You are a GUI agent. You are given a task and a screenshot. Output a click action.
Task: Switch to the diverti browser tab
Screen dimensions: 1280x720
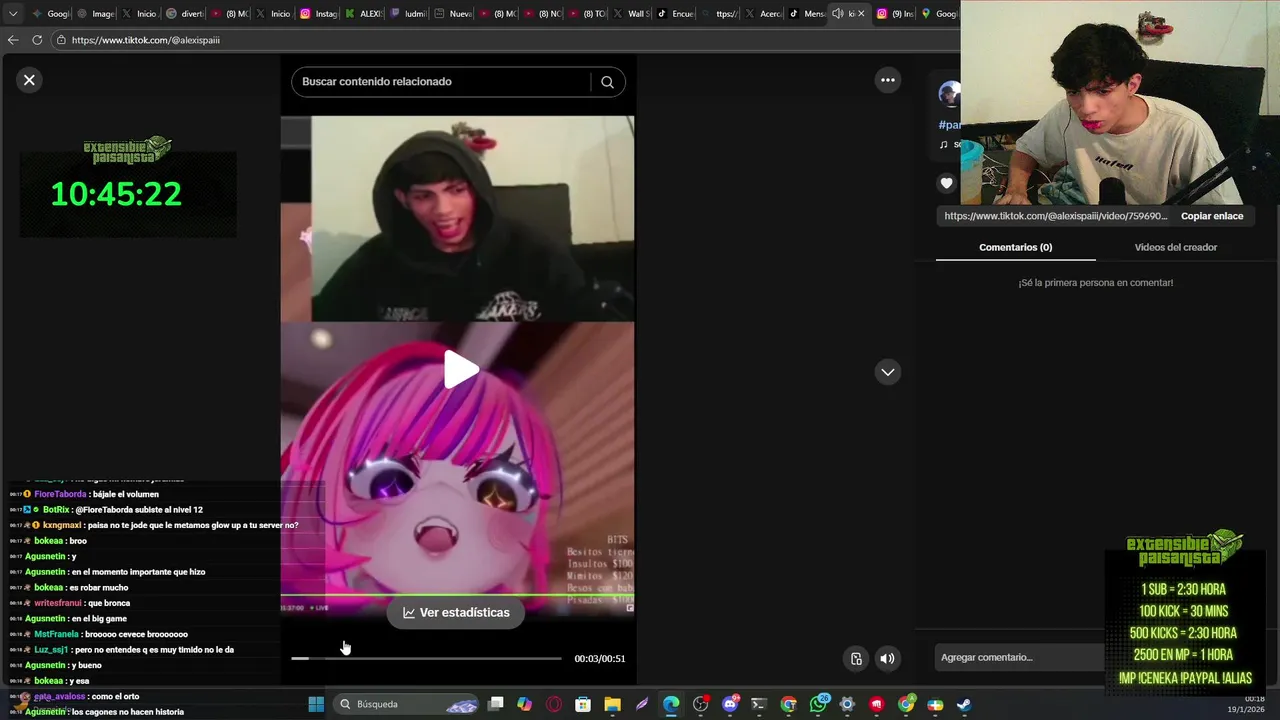pos(186,14)
